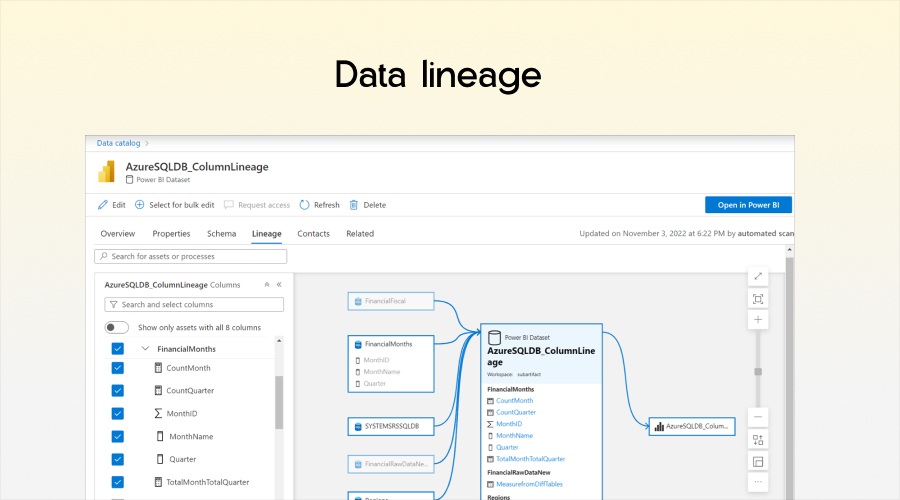Viewport: 900px width, 500px height.
Task: Click the AzureSQLDB_Colum... report bar chart icon
Action: click(659, 427)
